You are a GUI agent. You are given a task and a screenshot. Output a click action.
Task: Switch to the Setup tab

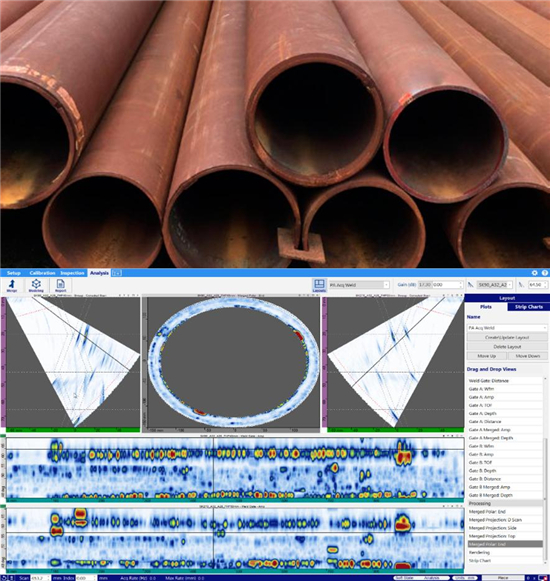tap(14, 273)
